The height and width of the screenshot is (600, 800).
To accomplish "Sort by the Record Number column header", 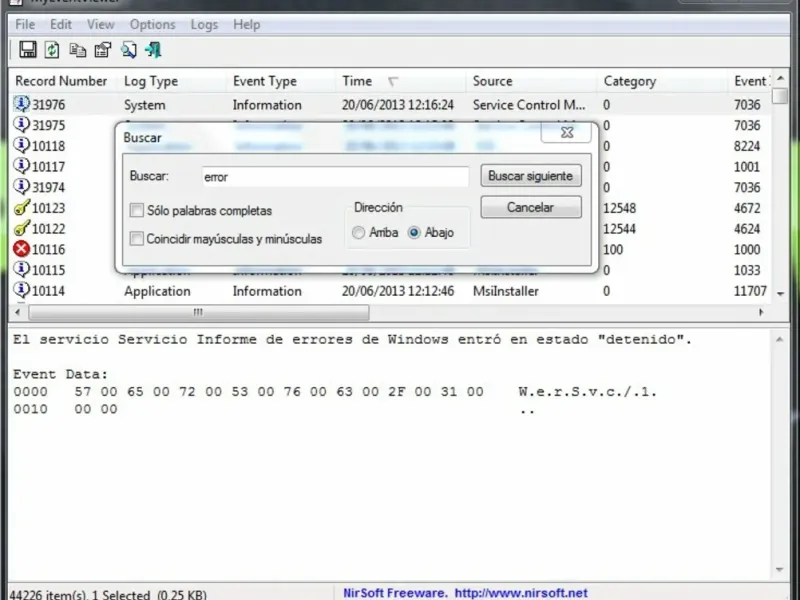I will (x=61, y=81).
